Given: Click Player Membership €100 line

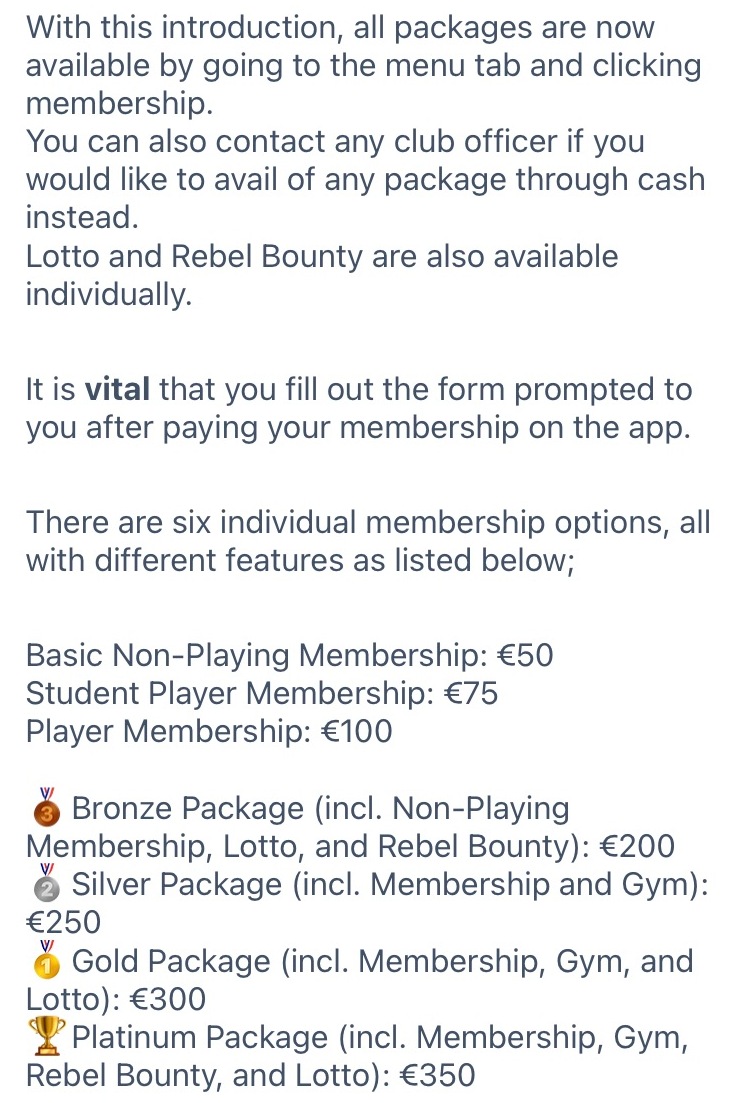Looking at the screenshot, I should (x=209, y=732).
